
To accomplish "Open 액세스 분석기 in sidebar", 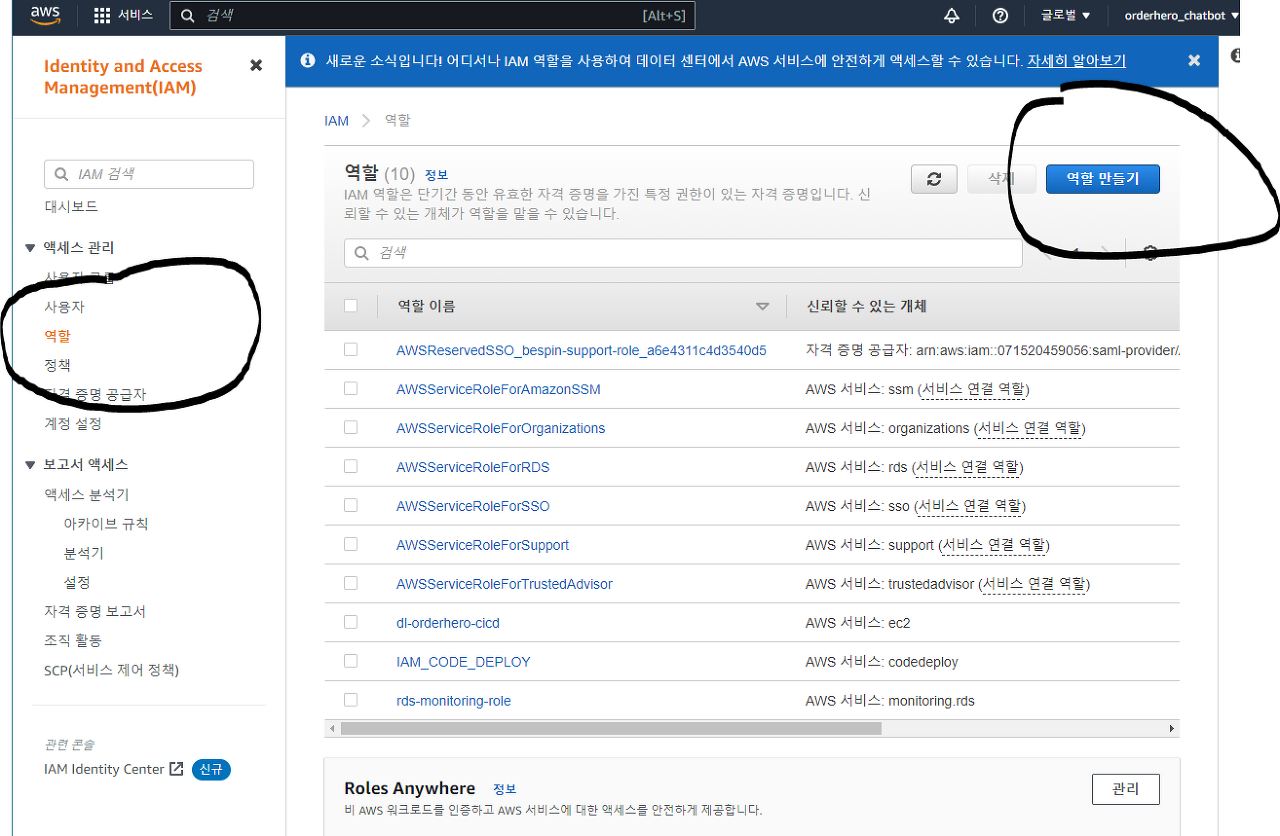I will pos(86,494).
